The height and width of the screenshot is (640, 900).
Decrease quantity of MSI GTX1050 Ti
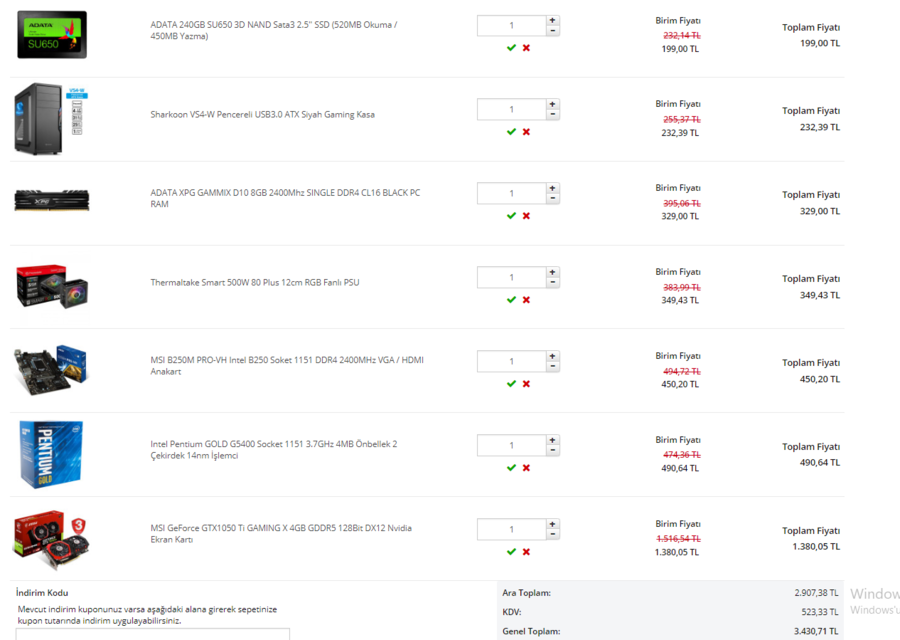552,534
